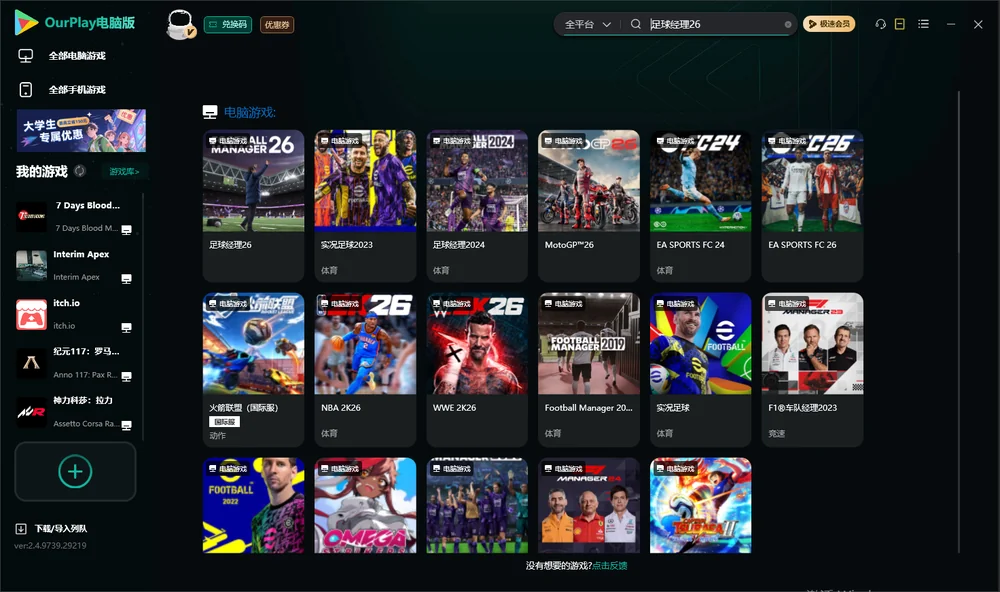Screen dimensions: 1000x592
Task: Open the F1®车队经理2023 game card
Action: (x=812, y=369)
